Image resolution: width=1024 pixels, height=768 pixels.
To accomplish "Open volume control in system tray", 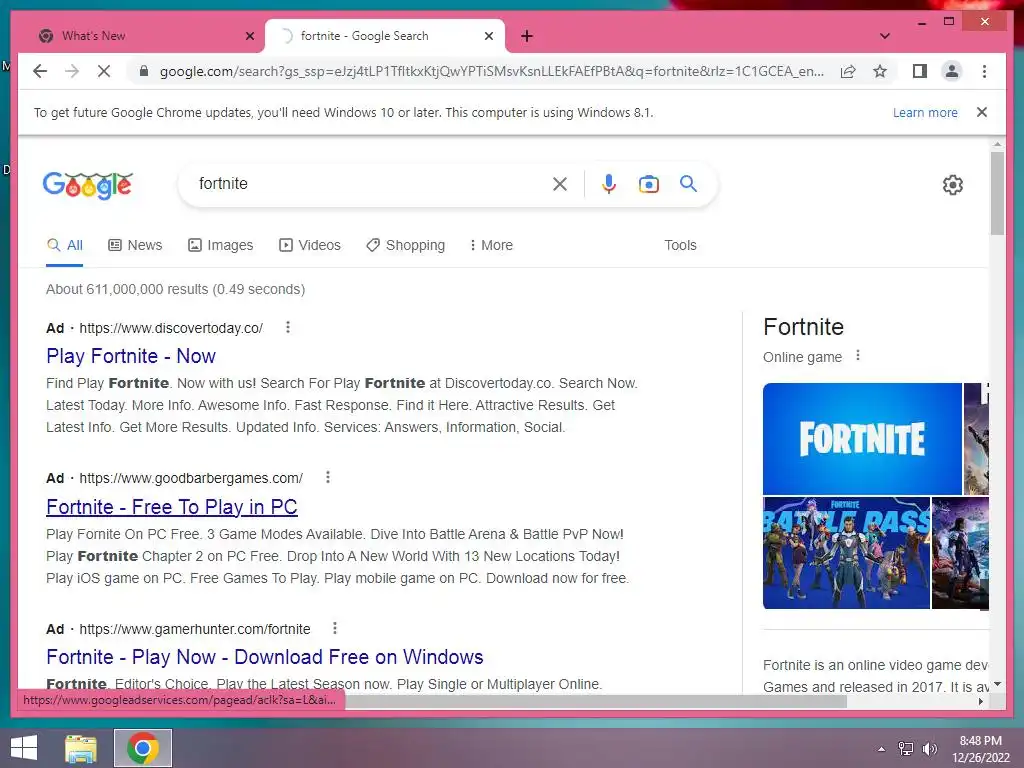I will 929,749.
